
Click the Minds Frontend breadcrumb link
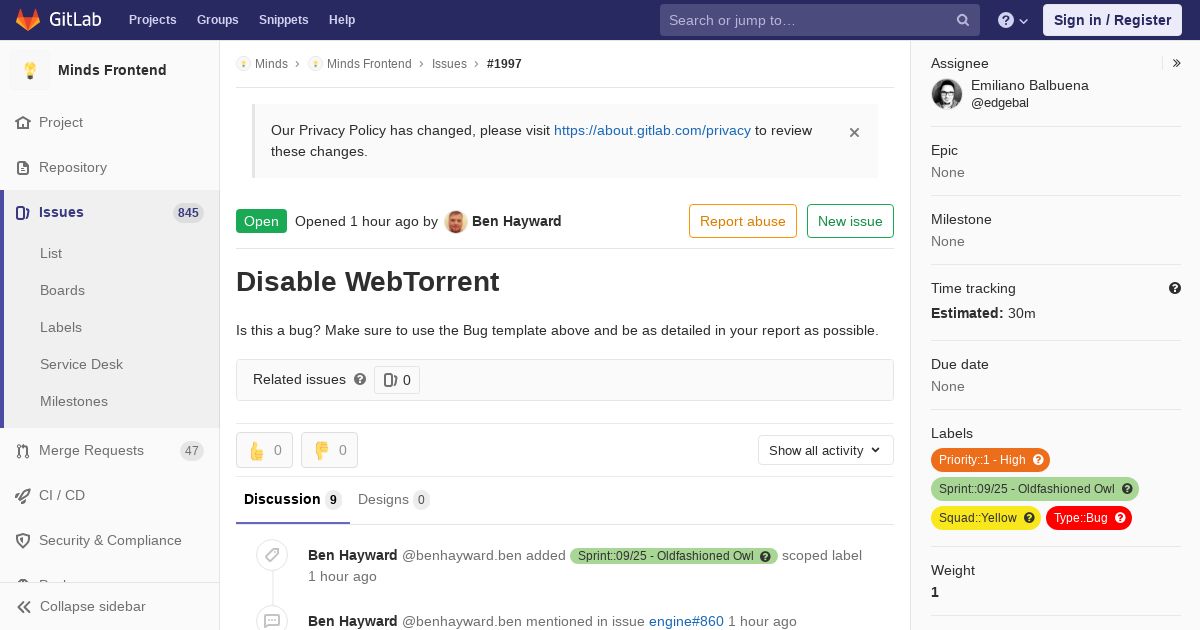[x=369, y=63]
